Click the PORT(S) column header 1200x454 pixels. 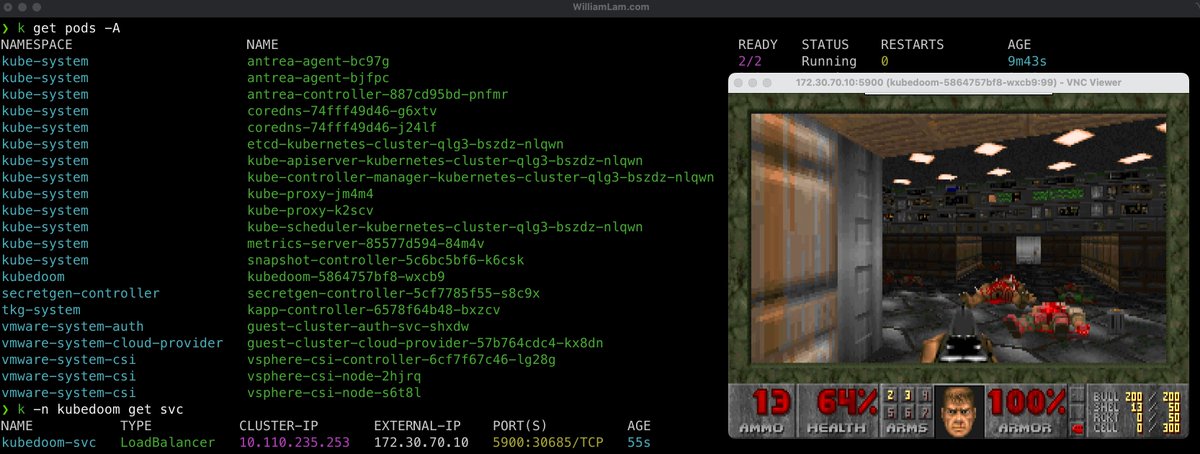[x=520, y=425]
